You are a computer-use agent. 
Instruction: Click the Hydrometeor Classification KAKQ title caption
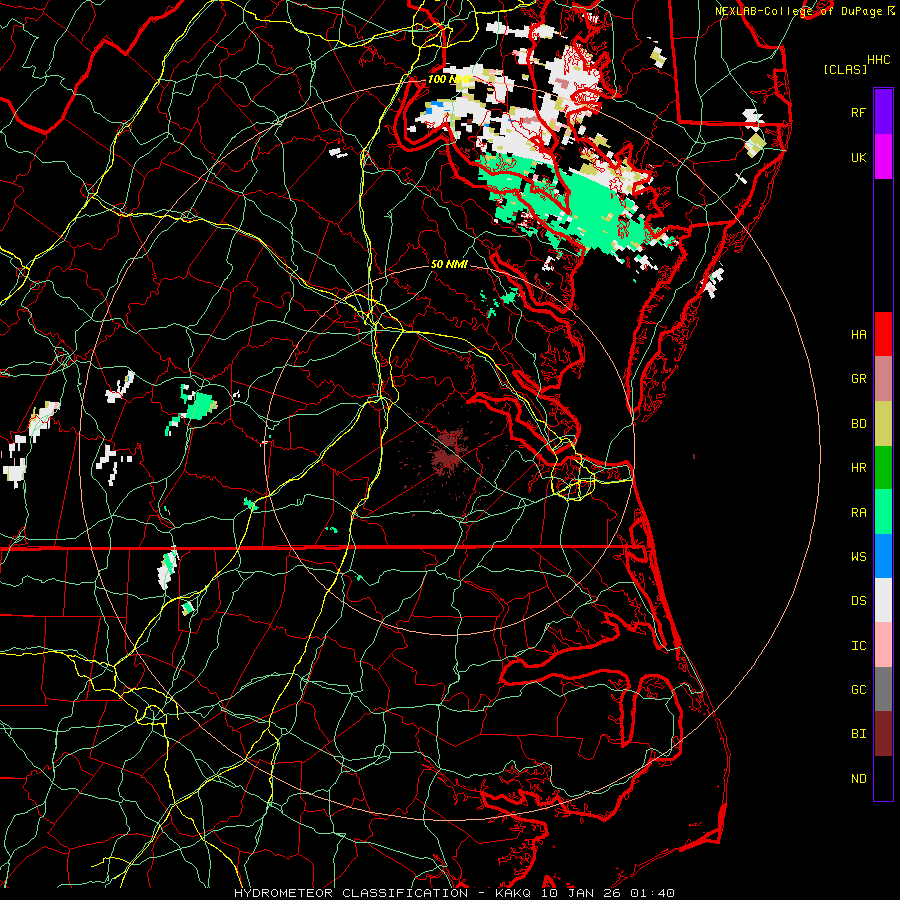tap(454, 893)
